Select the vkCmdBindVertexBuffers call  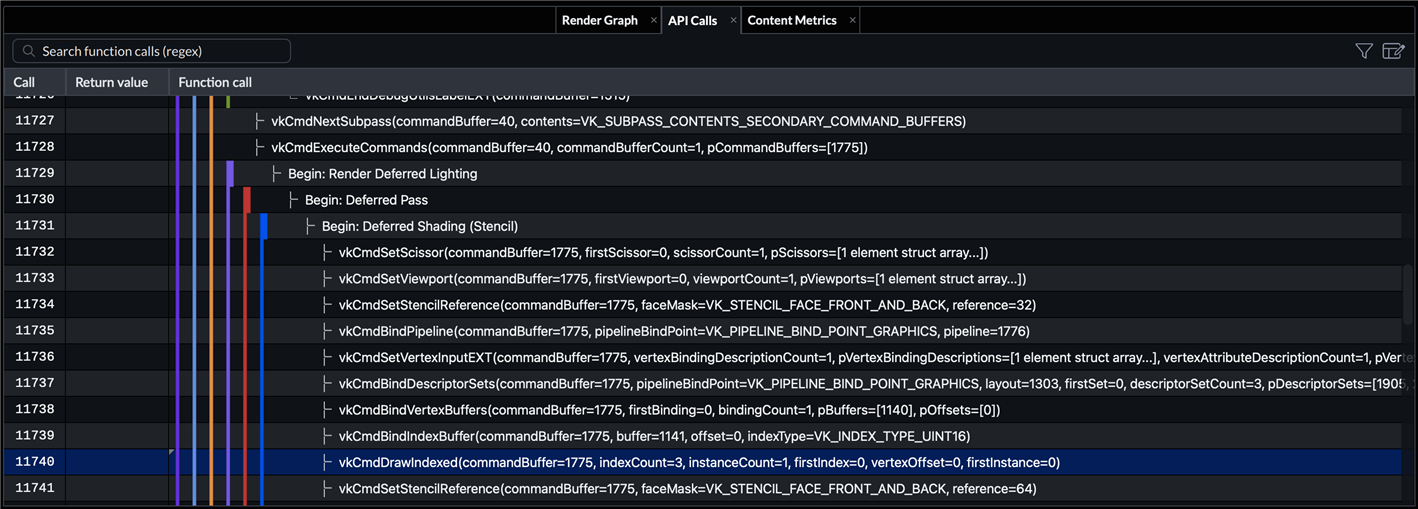(669, 410)
